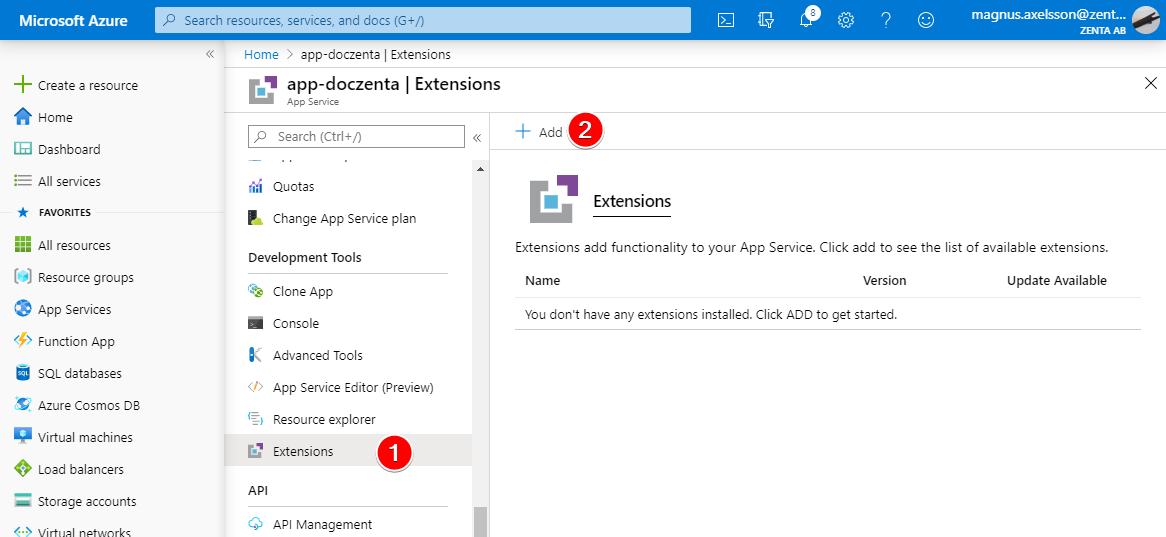The height and width of the screenshot is (537, 1166).
Task: Open directory and subscription filter icon
Action: [767, 20]
